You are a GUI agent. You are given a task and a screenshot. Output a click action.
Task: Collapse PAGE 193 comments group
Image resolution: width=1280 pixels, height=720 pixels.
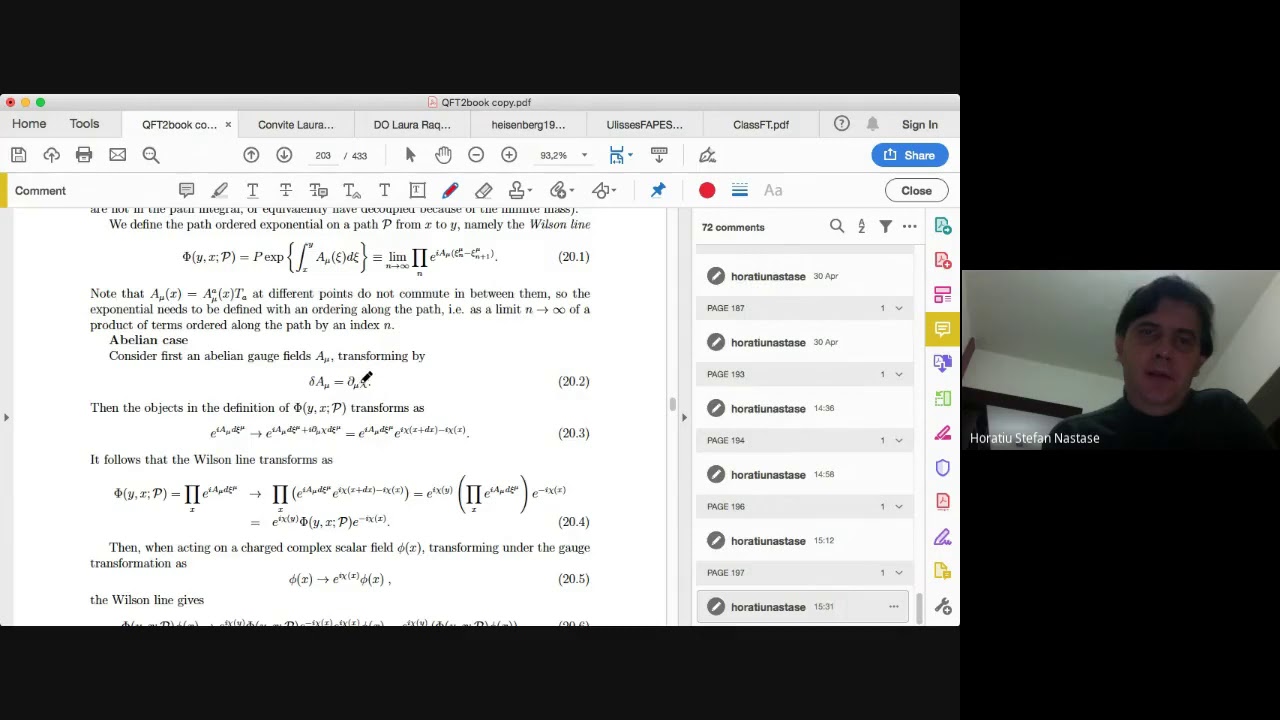(898, 374)
